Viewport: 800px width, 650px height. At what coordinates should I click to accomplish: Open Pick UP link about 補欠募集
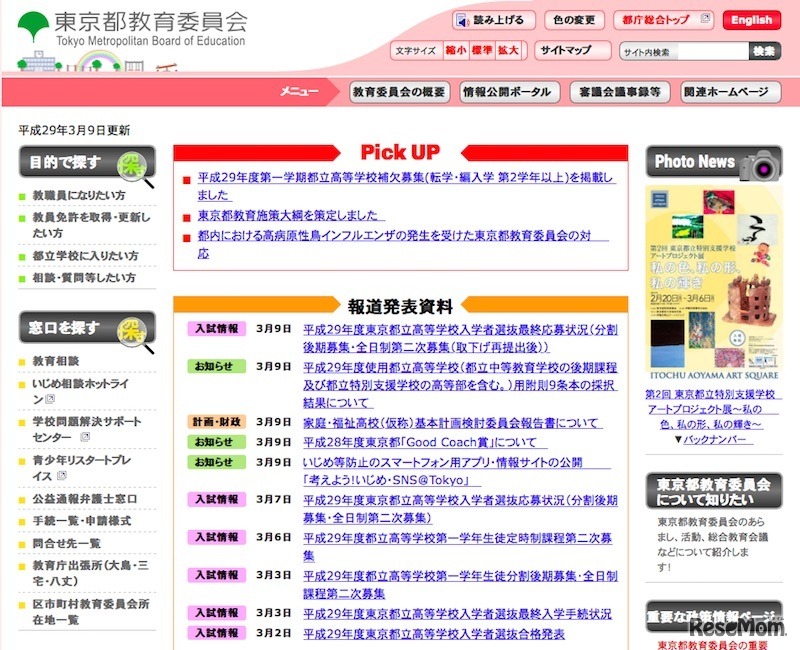tap(406, 186)
